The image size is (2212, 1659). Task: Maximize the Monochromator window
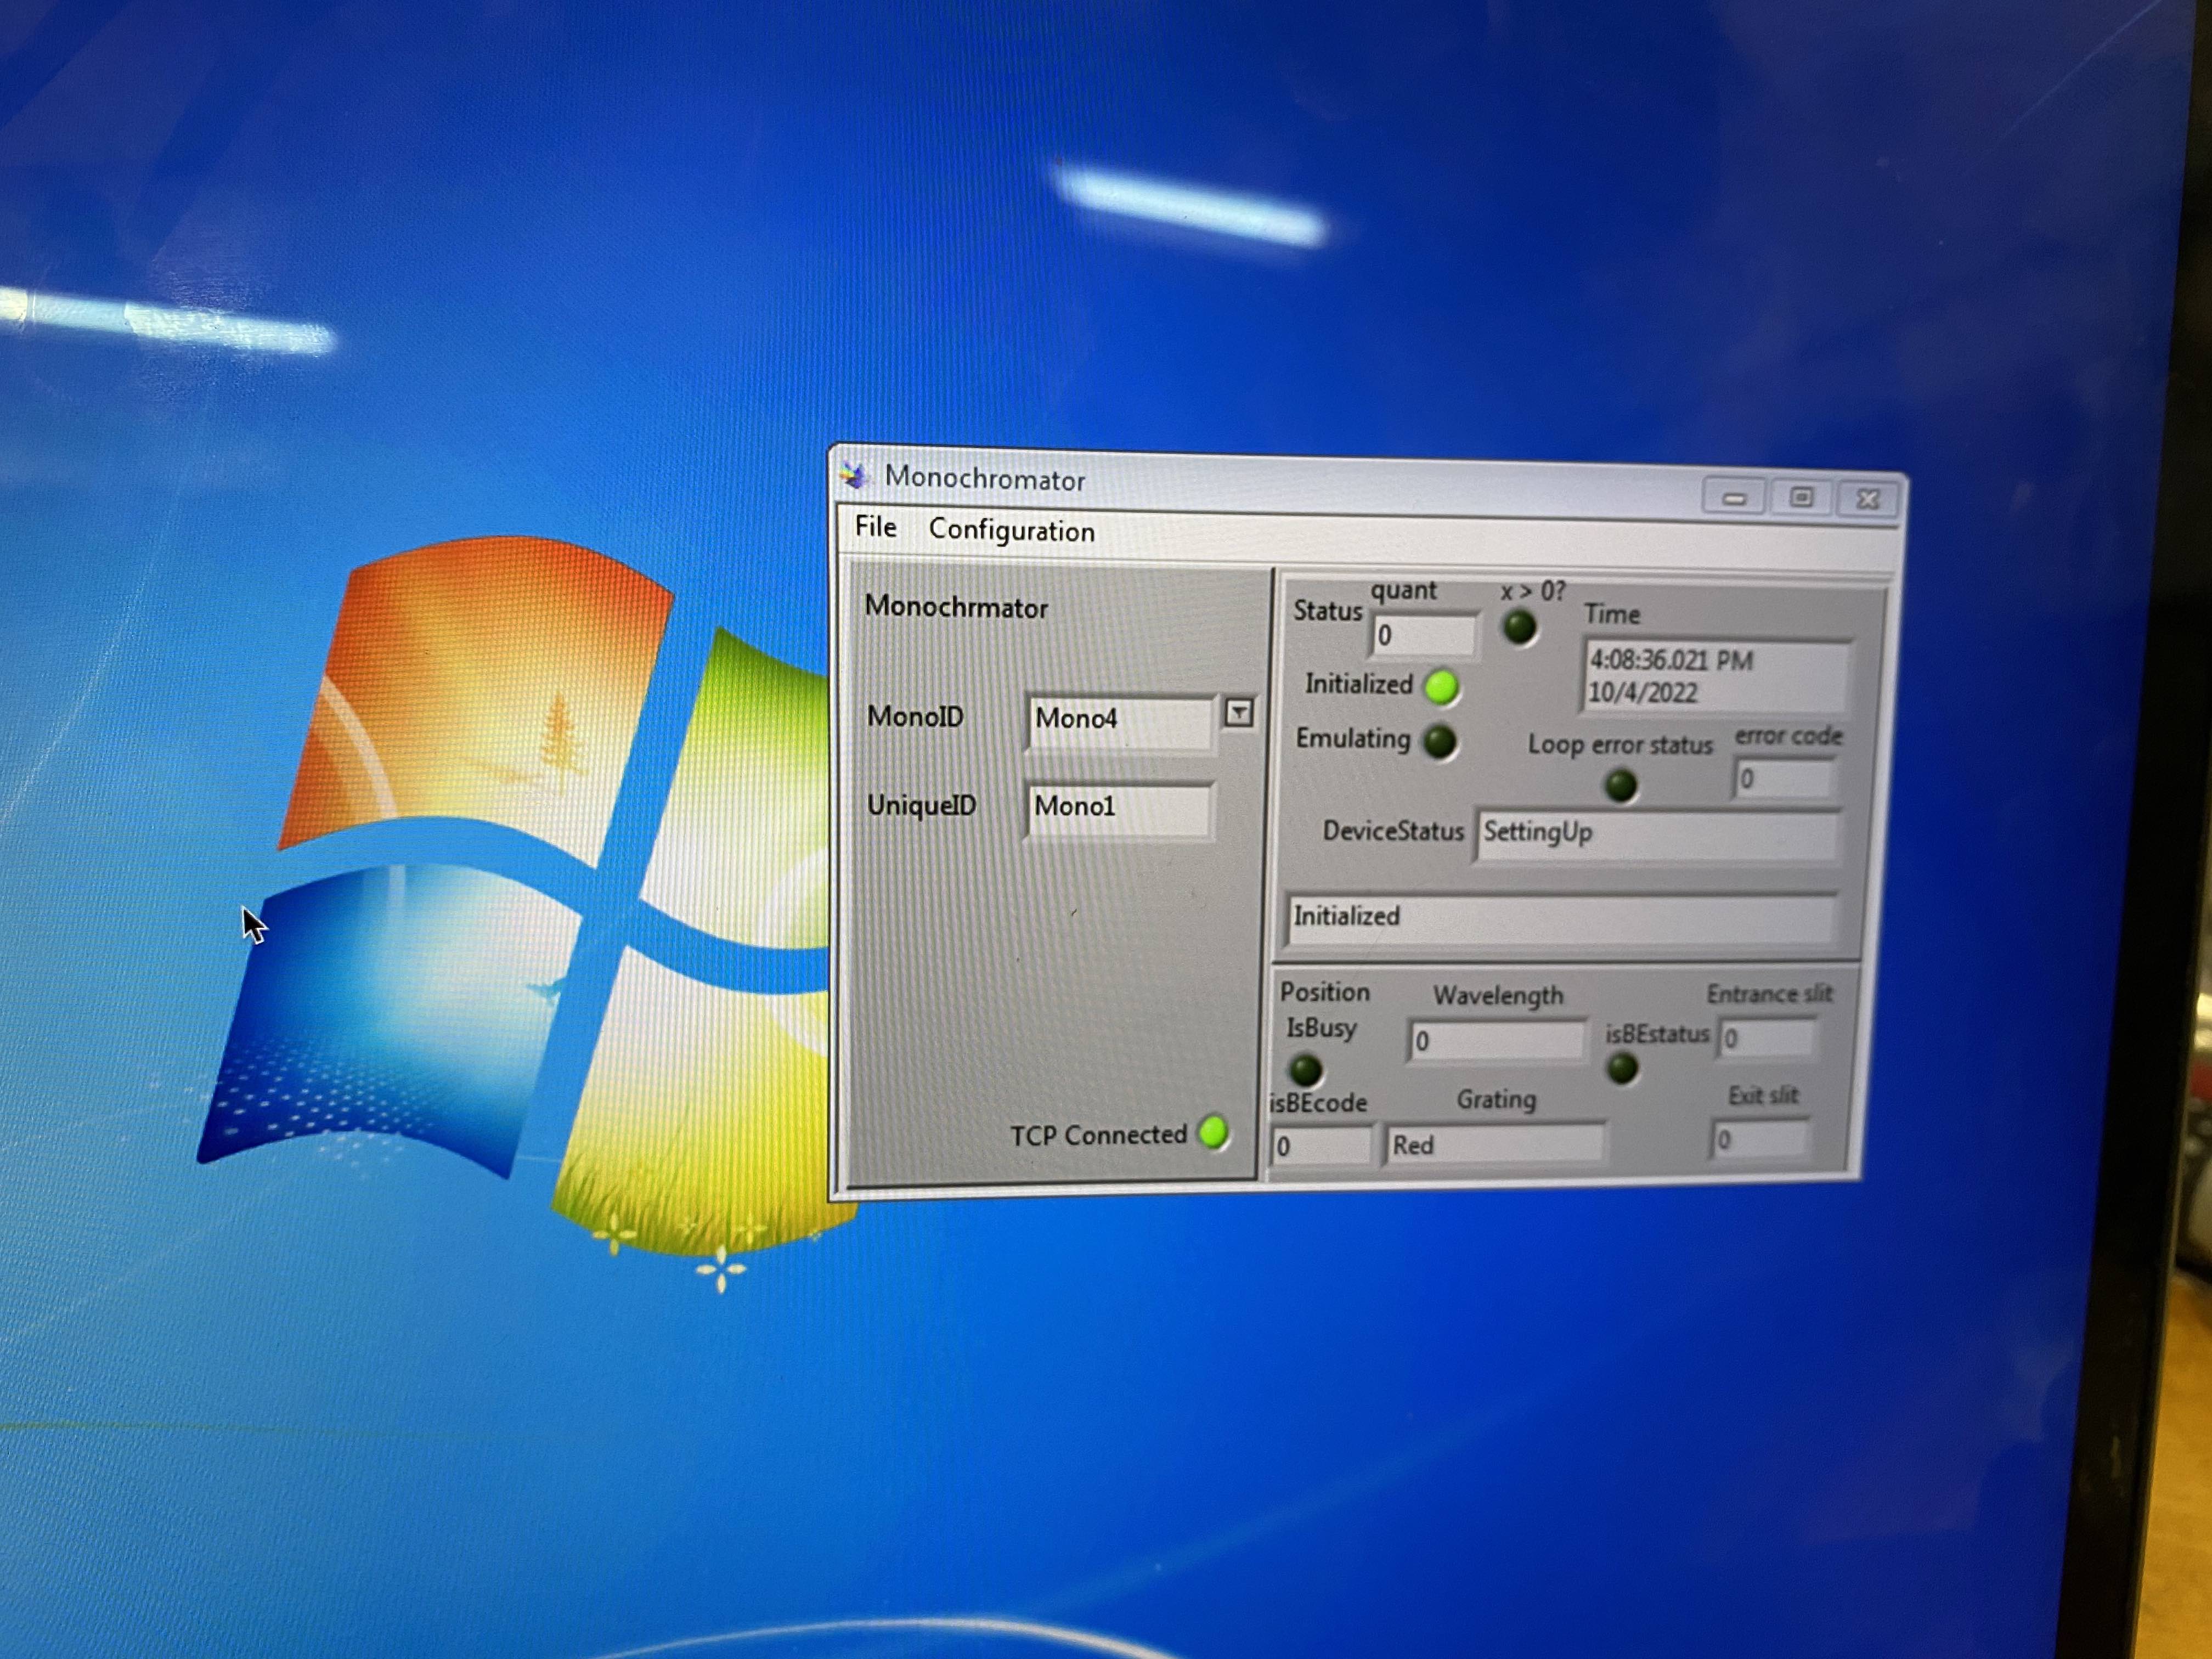[x=1801, y=497]
